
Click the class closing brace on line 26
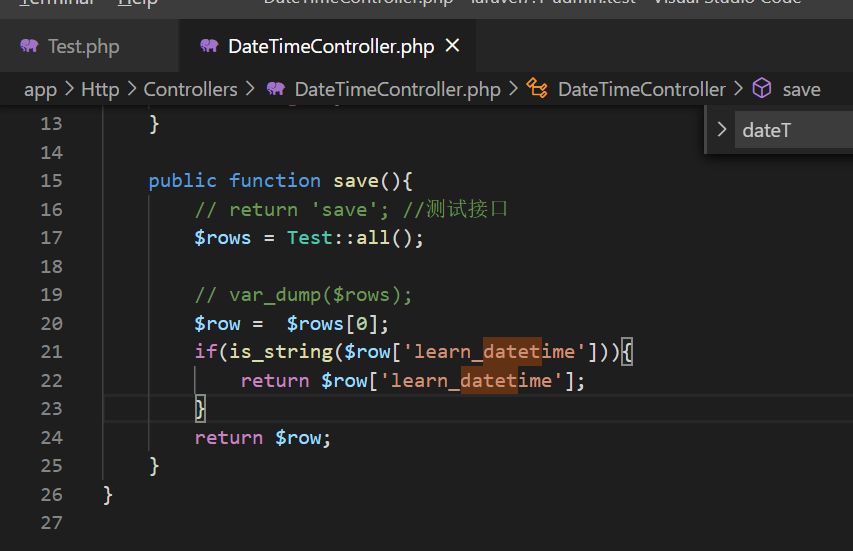(x=108, y=495)
